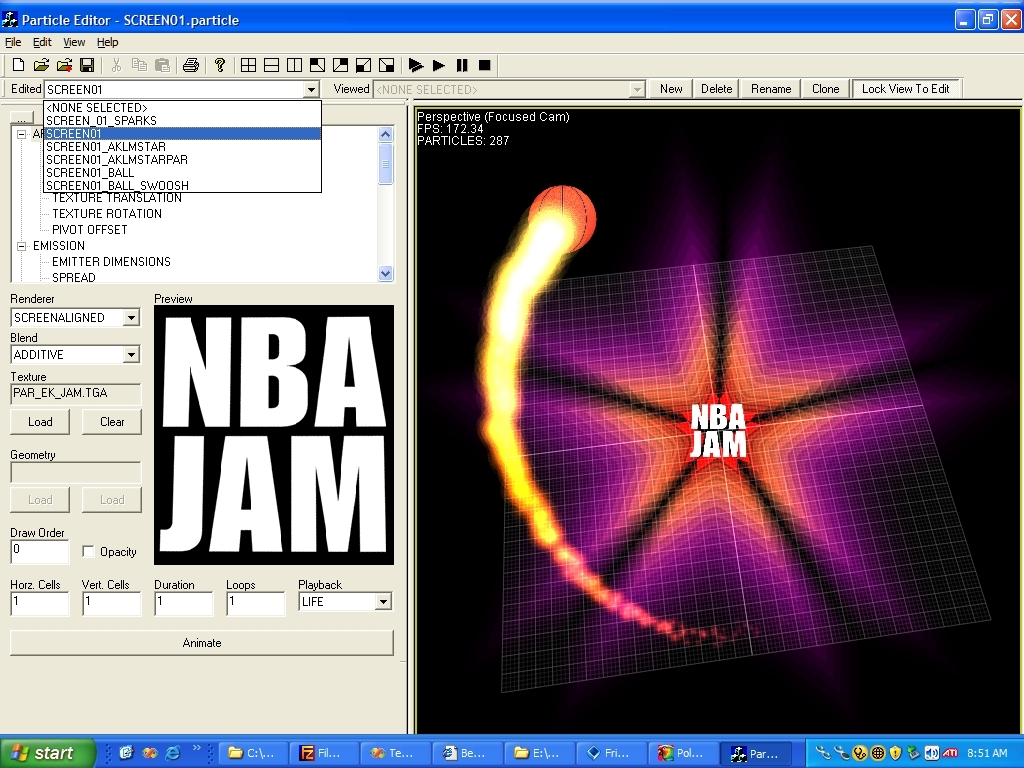
Task: Collapse the EMISSION tree node
Action: [22, 246]
